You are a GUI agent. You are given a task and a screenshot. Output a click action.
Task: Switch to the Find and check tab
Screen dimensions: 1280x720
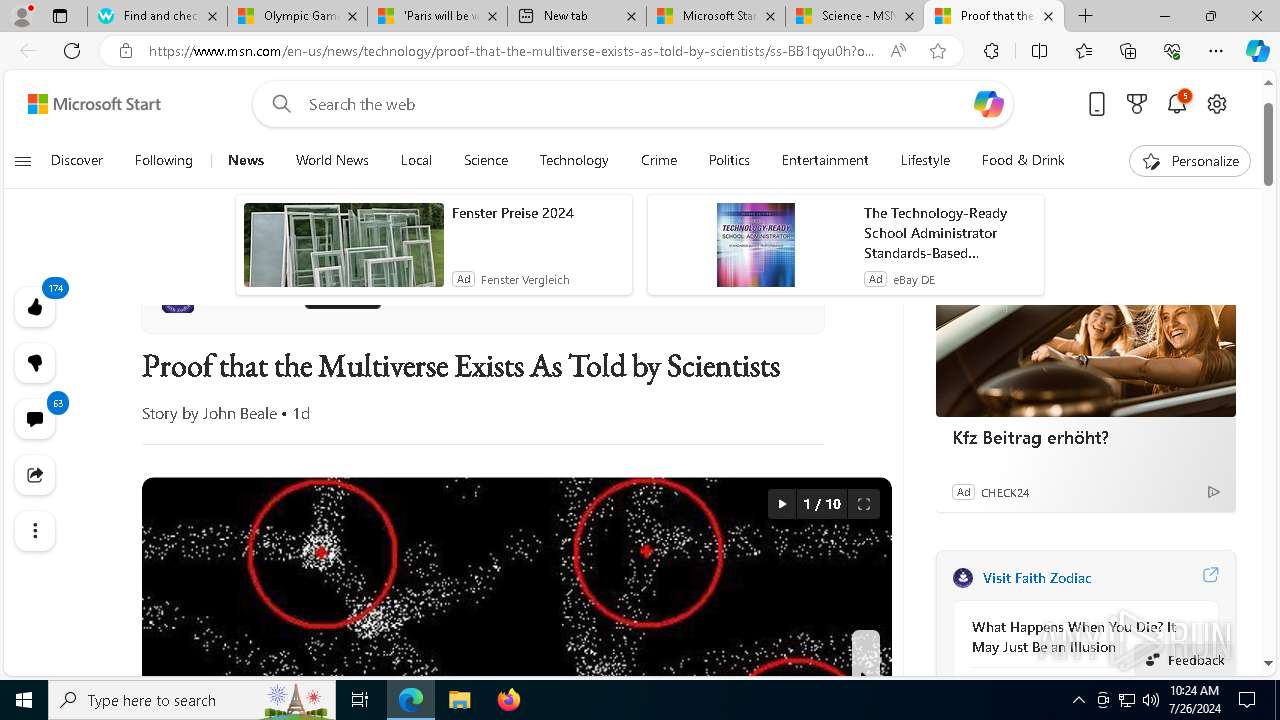(158, 16)
